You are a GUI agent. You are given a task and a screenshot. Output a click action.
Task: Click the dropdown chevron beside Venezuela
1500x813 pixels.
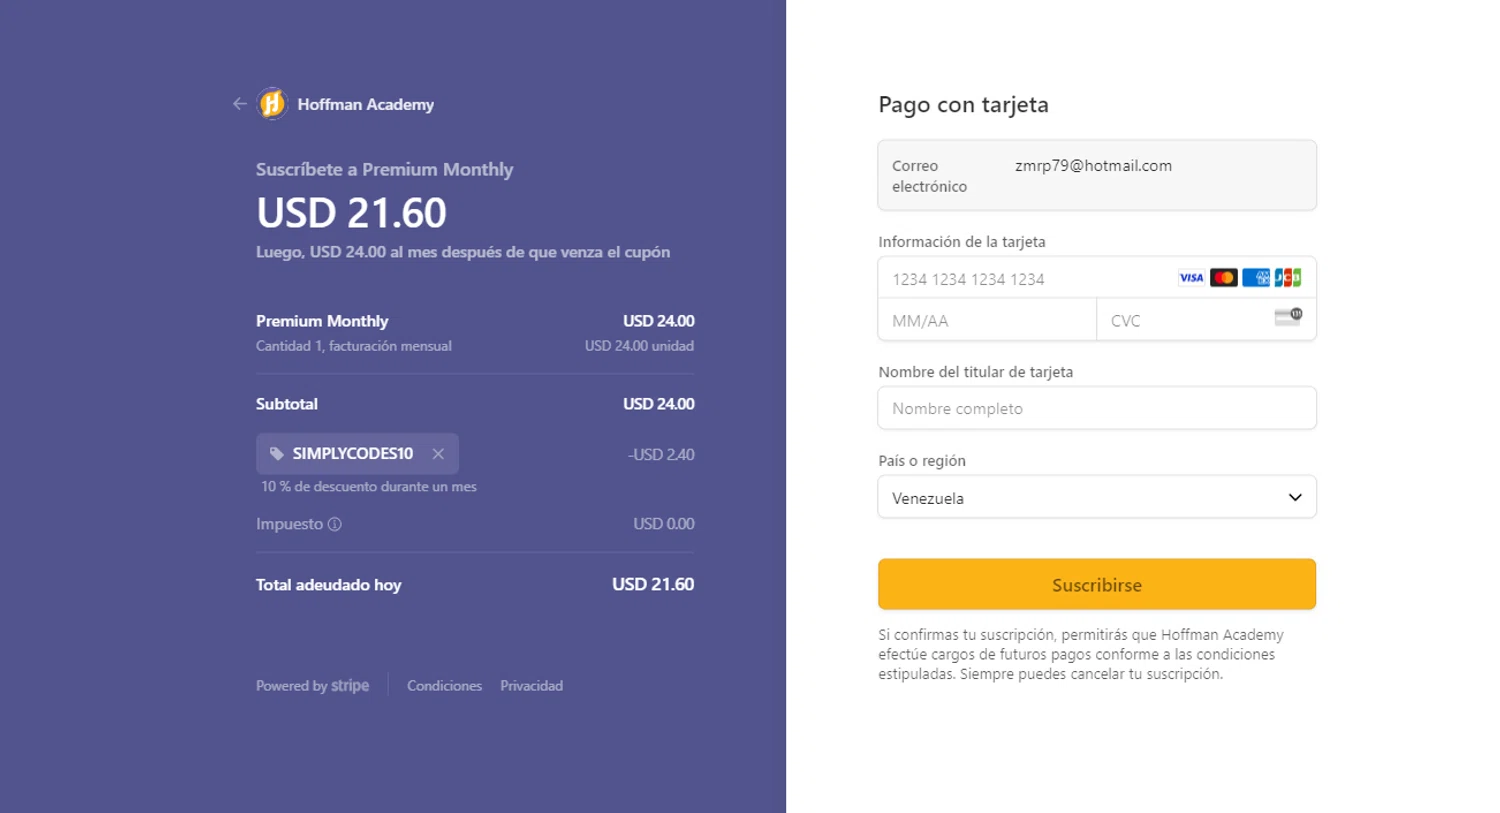(1295, 498)
